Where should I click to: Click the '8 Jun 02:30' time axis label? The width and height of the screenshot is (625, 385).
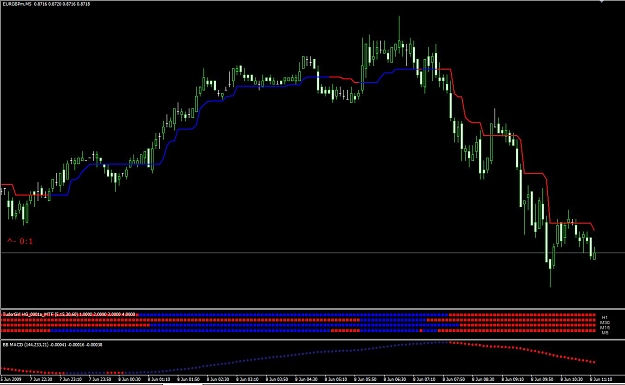point(218,379)
